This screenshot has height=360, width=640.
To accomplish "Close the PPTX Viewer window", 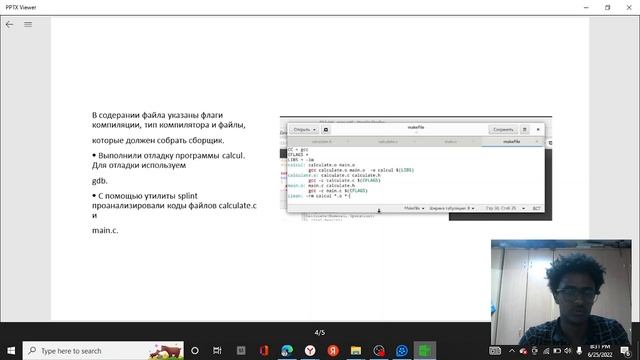I will 629,7.
